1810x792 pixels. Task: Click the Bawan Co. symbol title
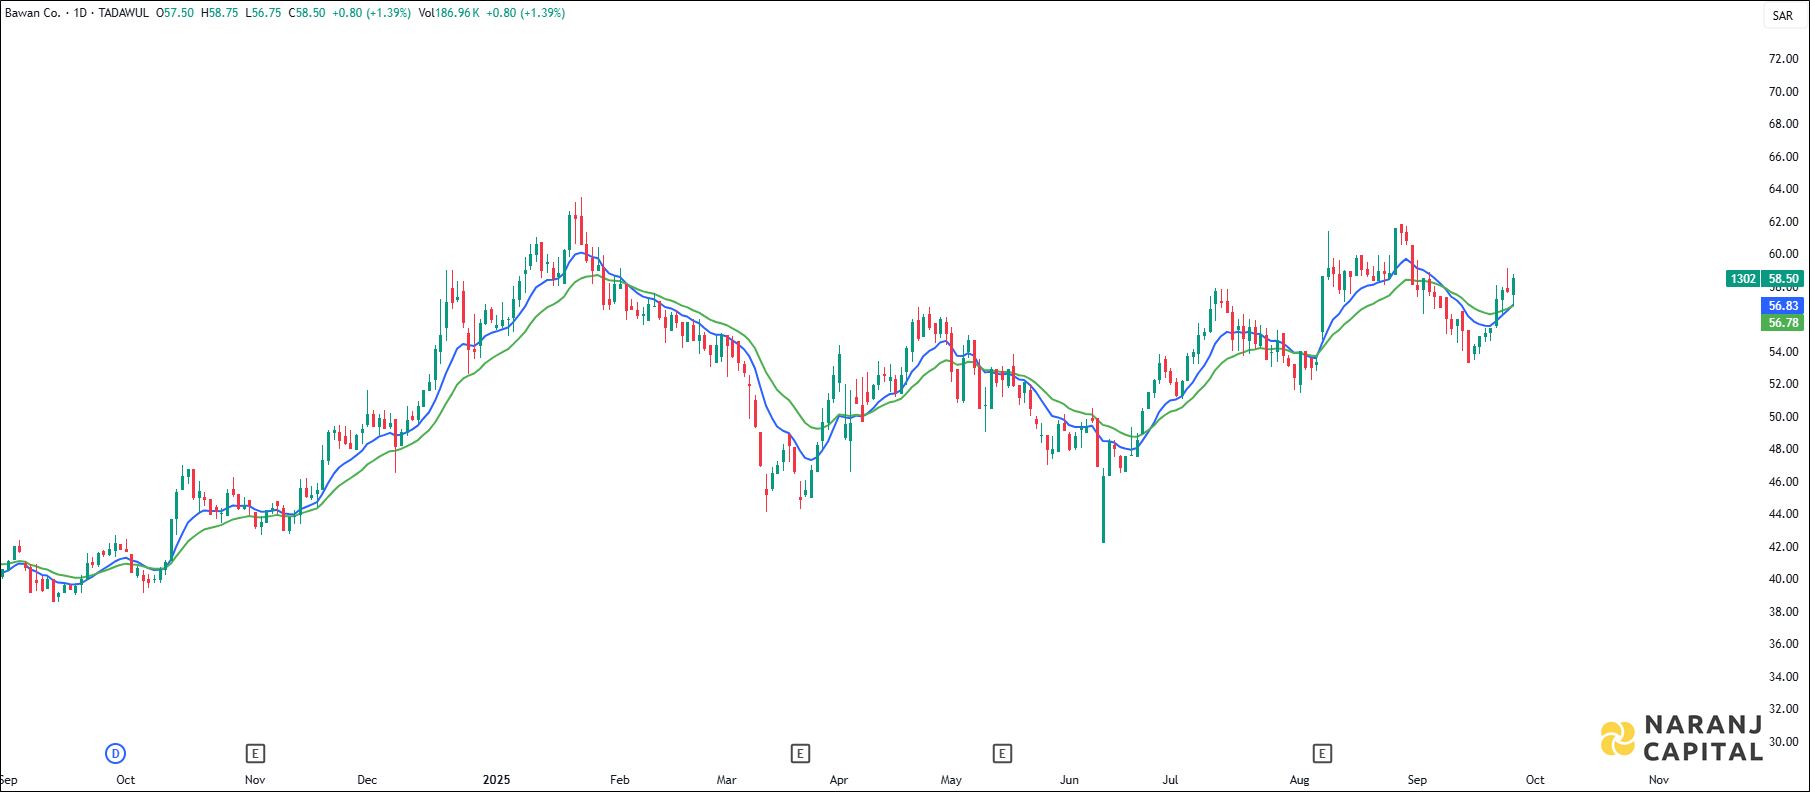pos(33,13)
